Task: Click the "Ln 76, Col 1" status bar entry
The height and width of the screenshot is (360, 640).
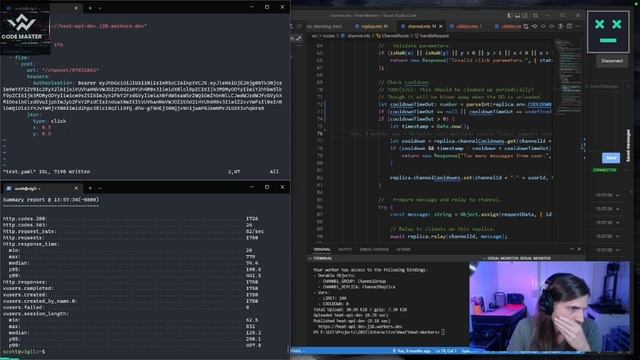Action: pos(445,351)
